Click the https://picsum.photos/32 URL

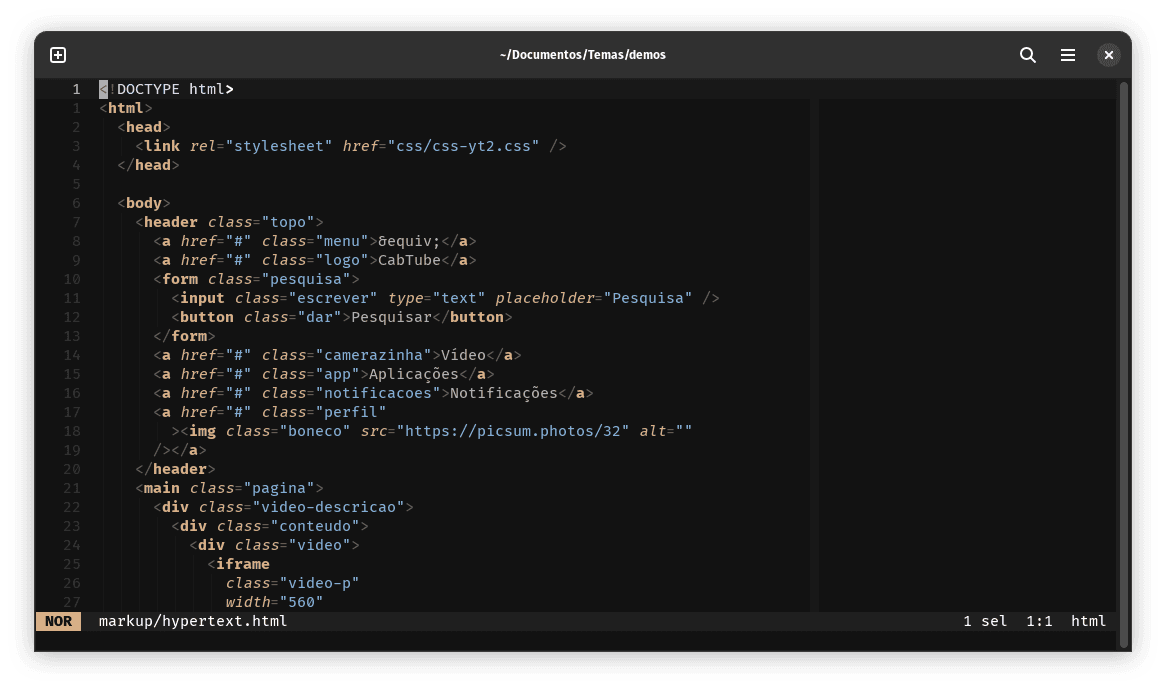click(x=512, y=431)
